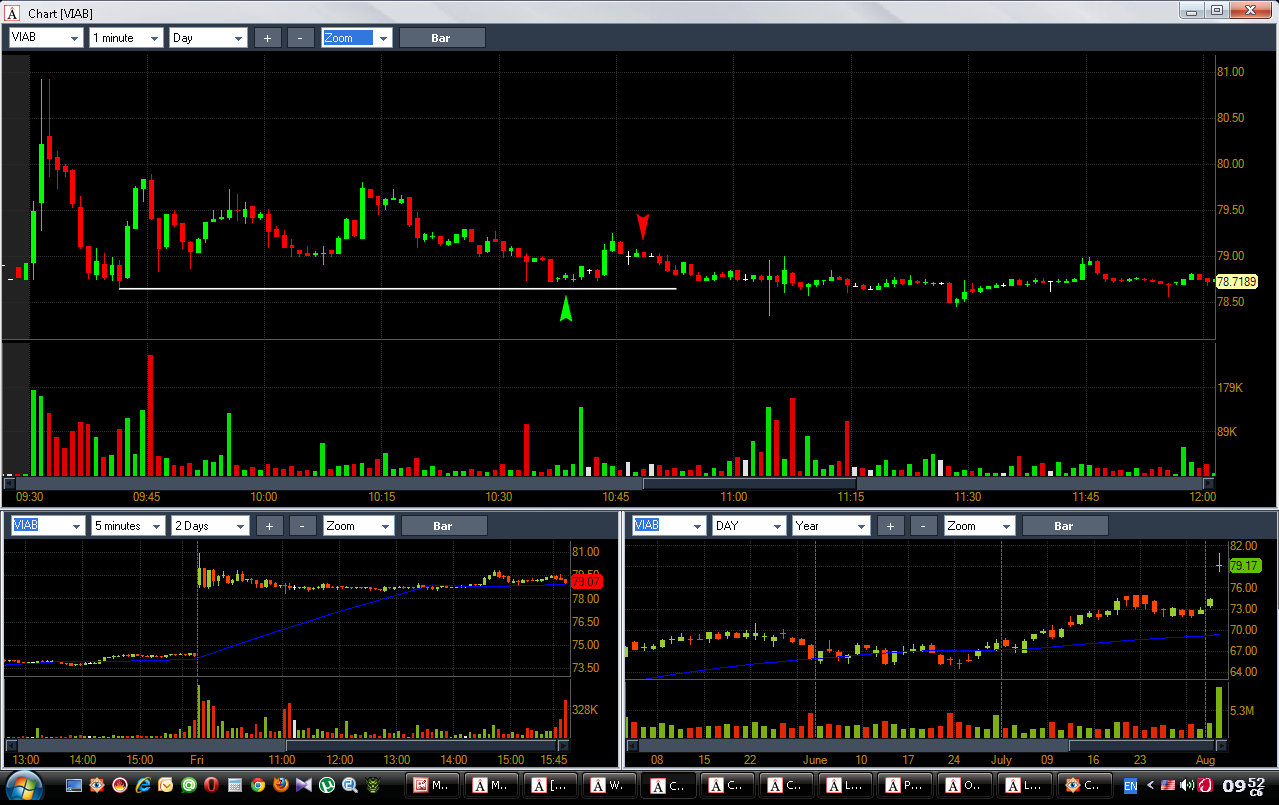
Task: Click the minus button in the 5 minutes chart
Action: [303, 526]
